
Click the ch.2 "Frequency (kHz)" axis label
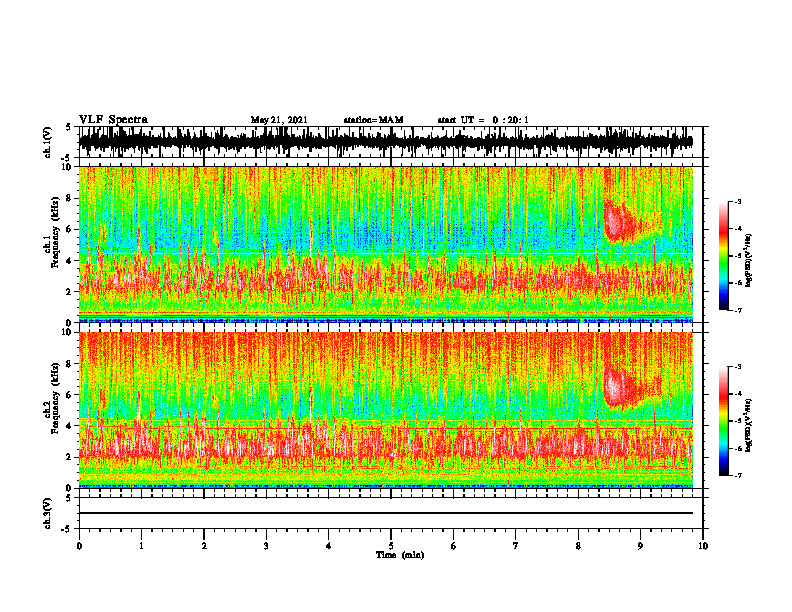tap(56, 398)
